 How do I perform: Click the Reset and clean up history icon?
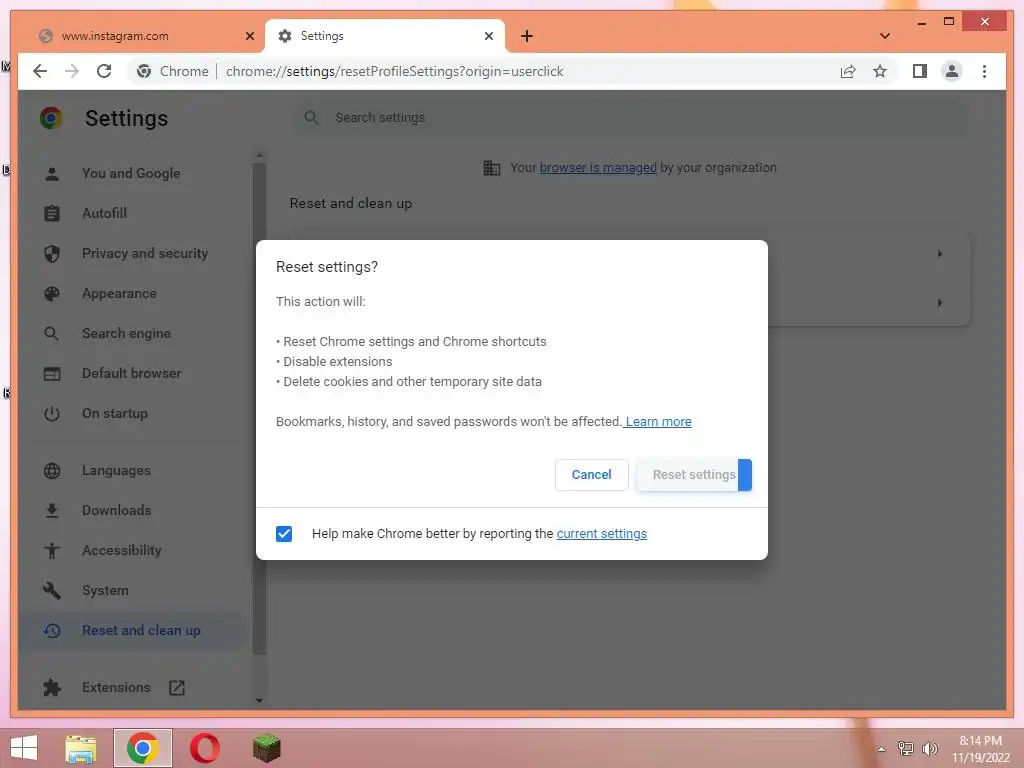(52, 631)
